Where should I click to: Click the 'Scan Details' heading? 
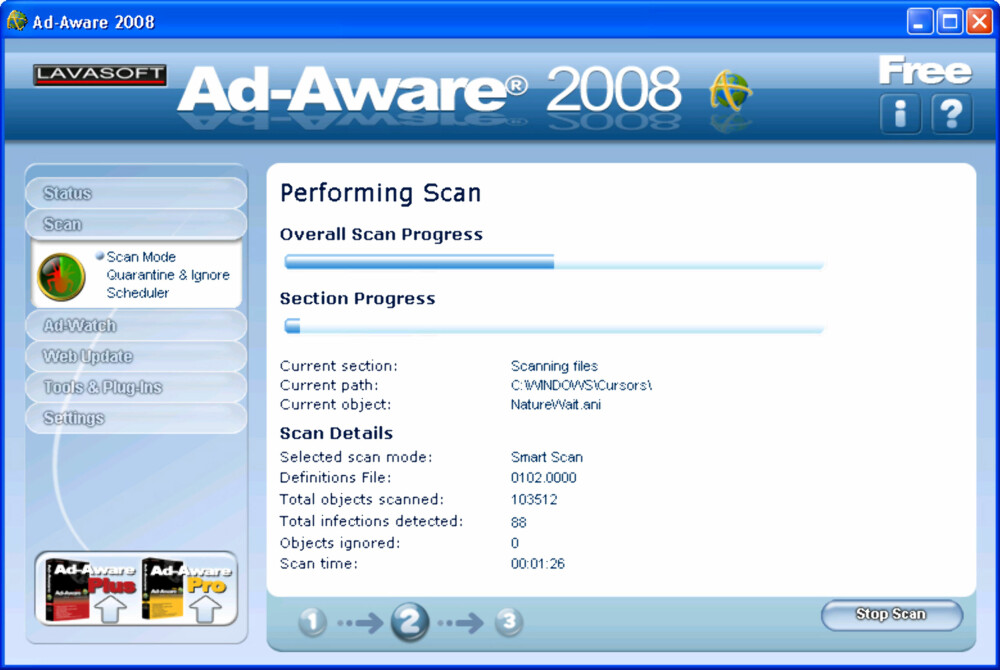pos(336,433)
